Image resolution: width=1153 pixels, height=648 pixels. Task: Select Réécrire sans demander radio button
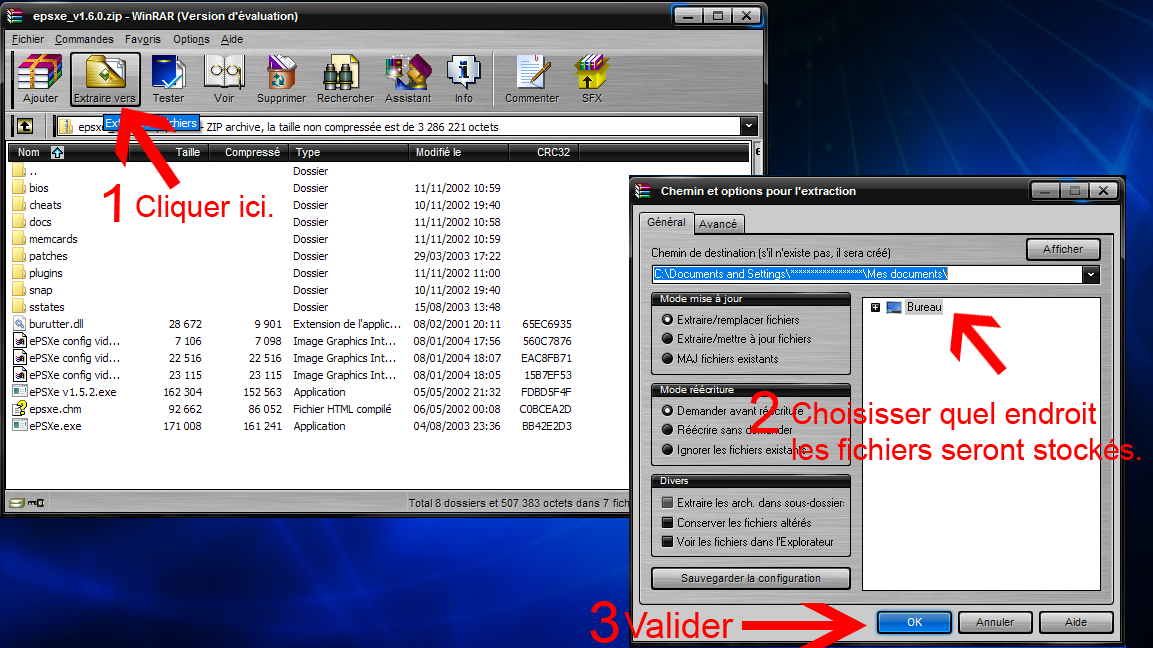pyautogui.click(x=668, y=430)
